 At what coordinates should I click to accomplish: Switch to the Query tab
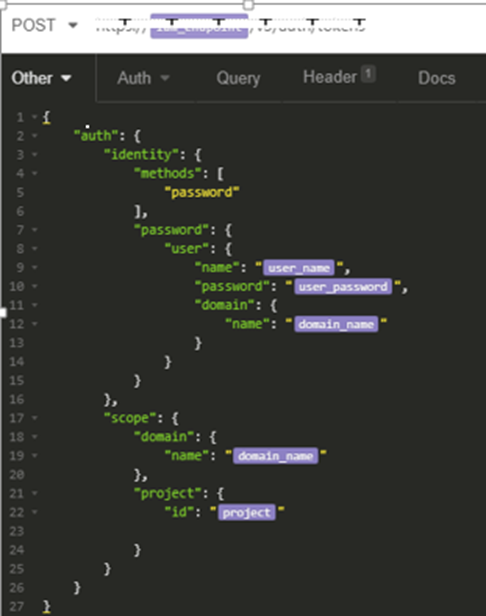(238, 78)
